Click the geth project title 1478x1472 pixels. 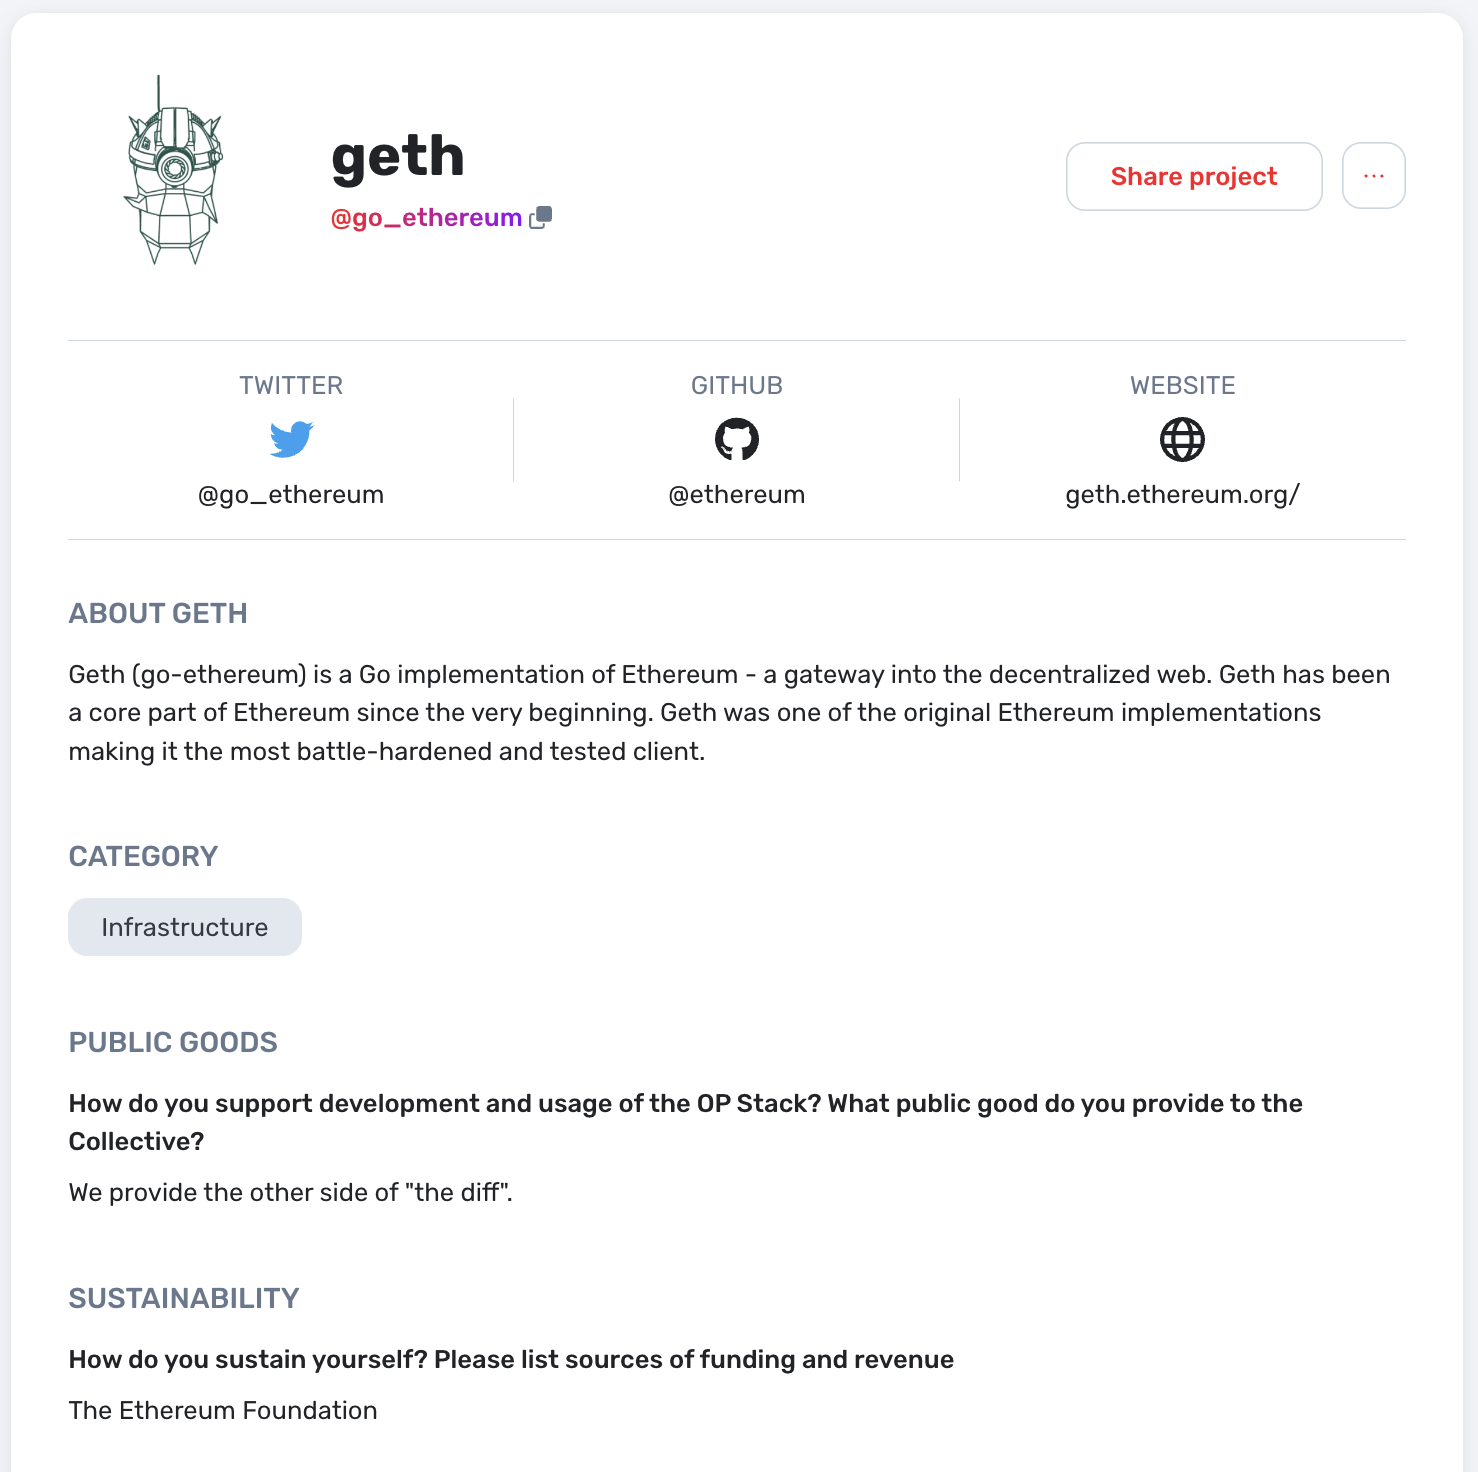398,157
